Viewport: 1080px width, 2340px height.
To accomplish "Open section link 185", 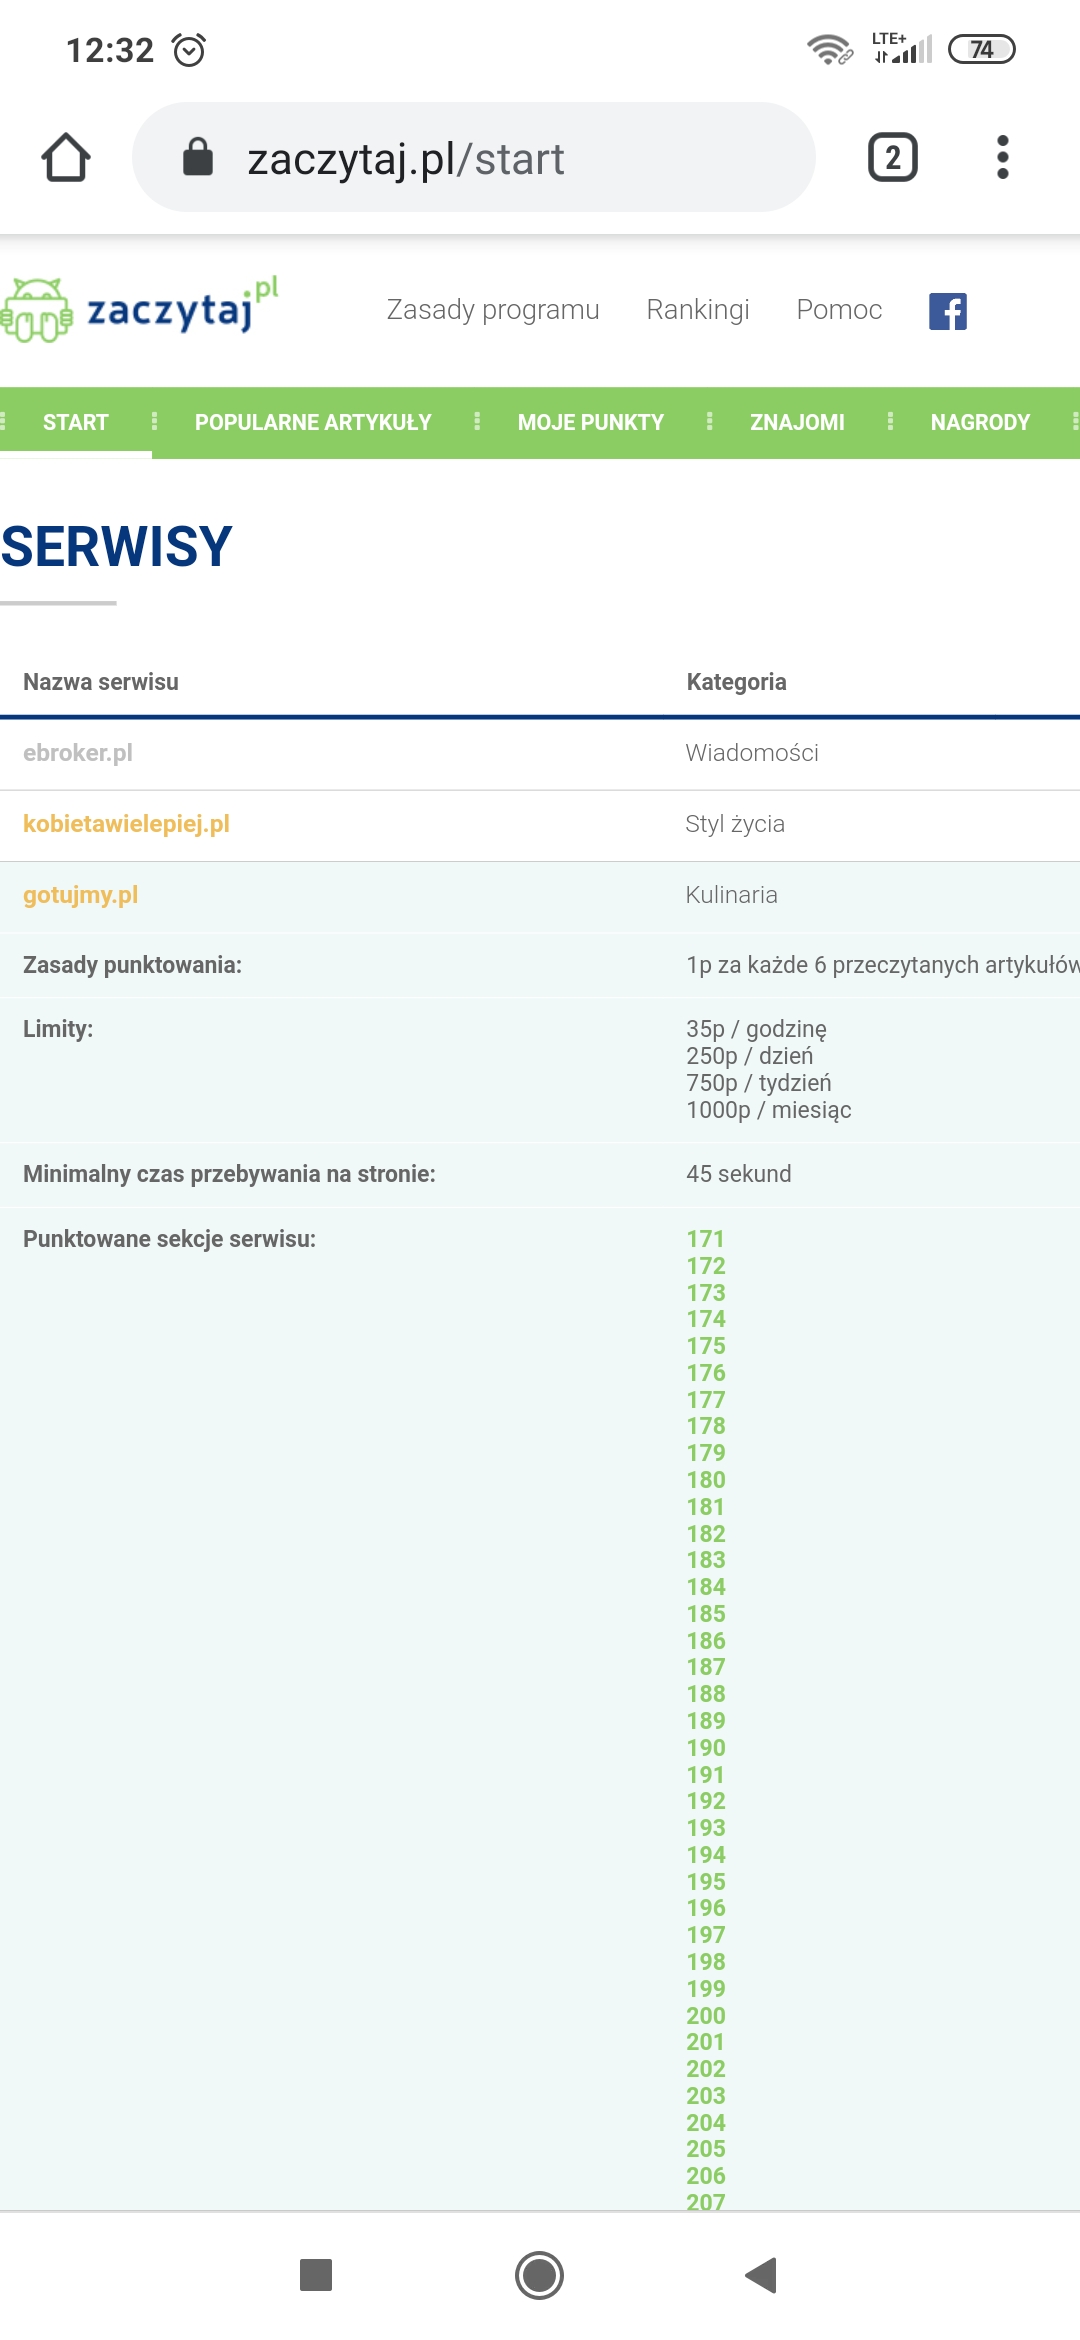I will [705, 1614].
